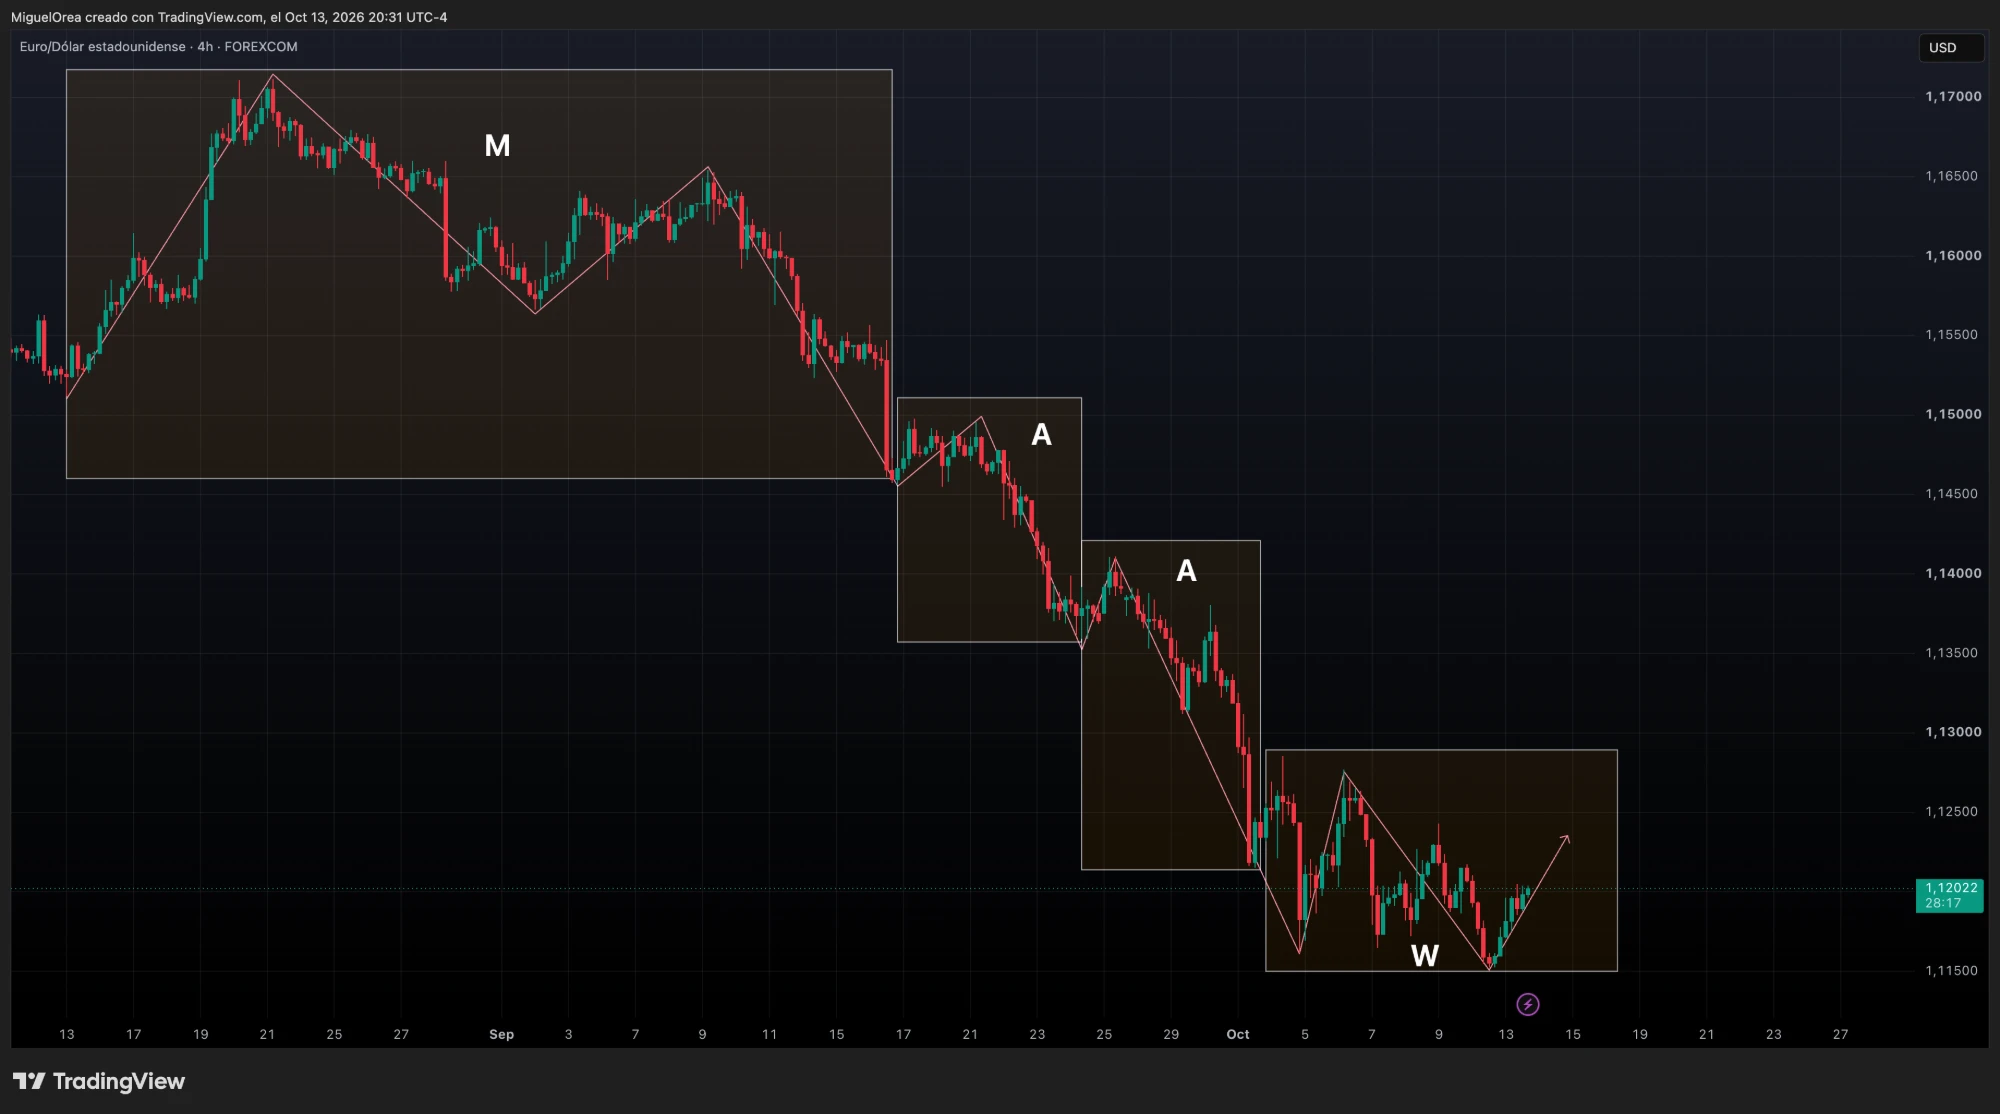
Task: Click the chart title Euro/Dólar estadounidense
Action: coord(102,47)
